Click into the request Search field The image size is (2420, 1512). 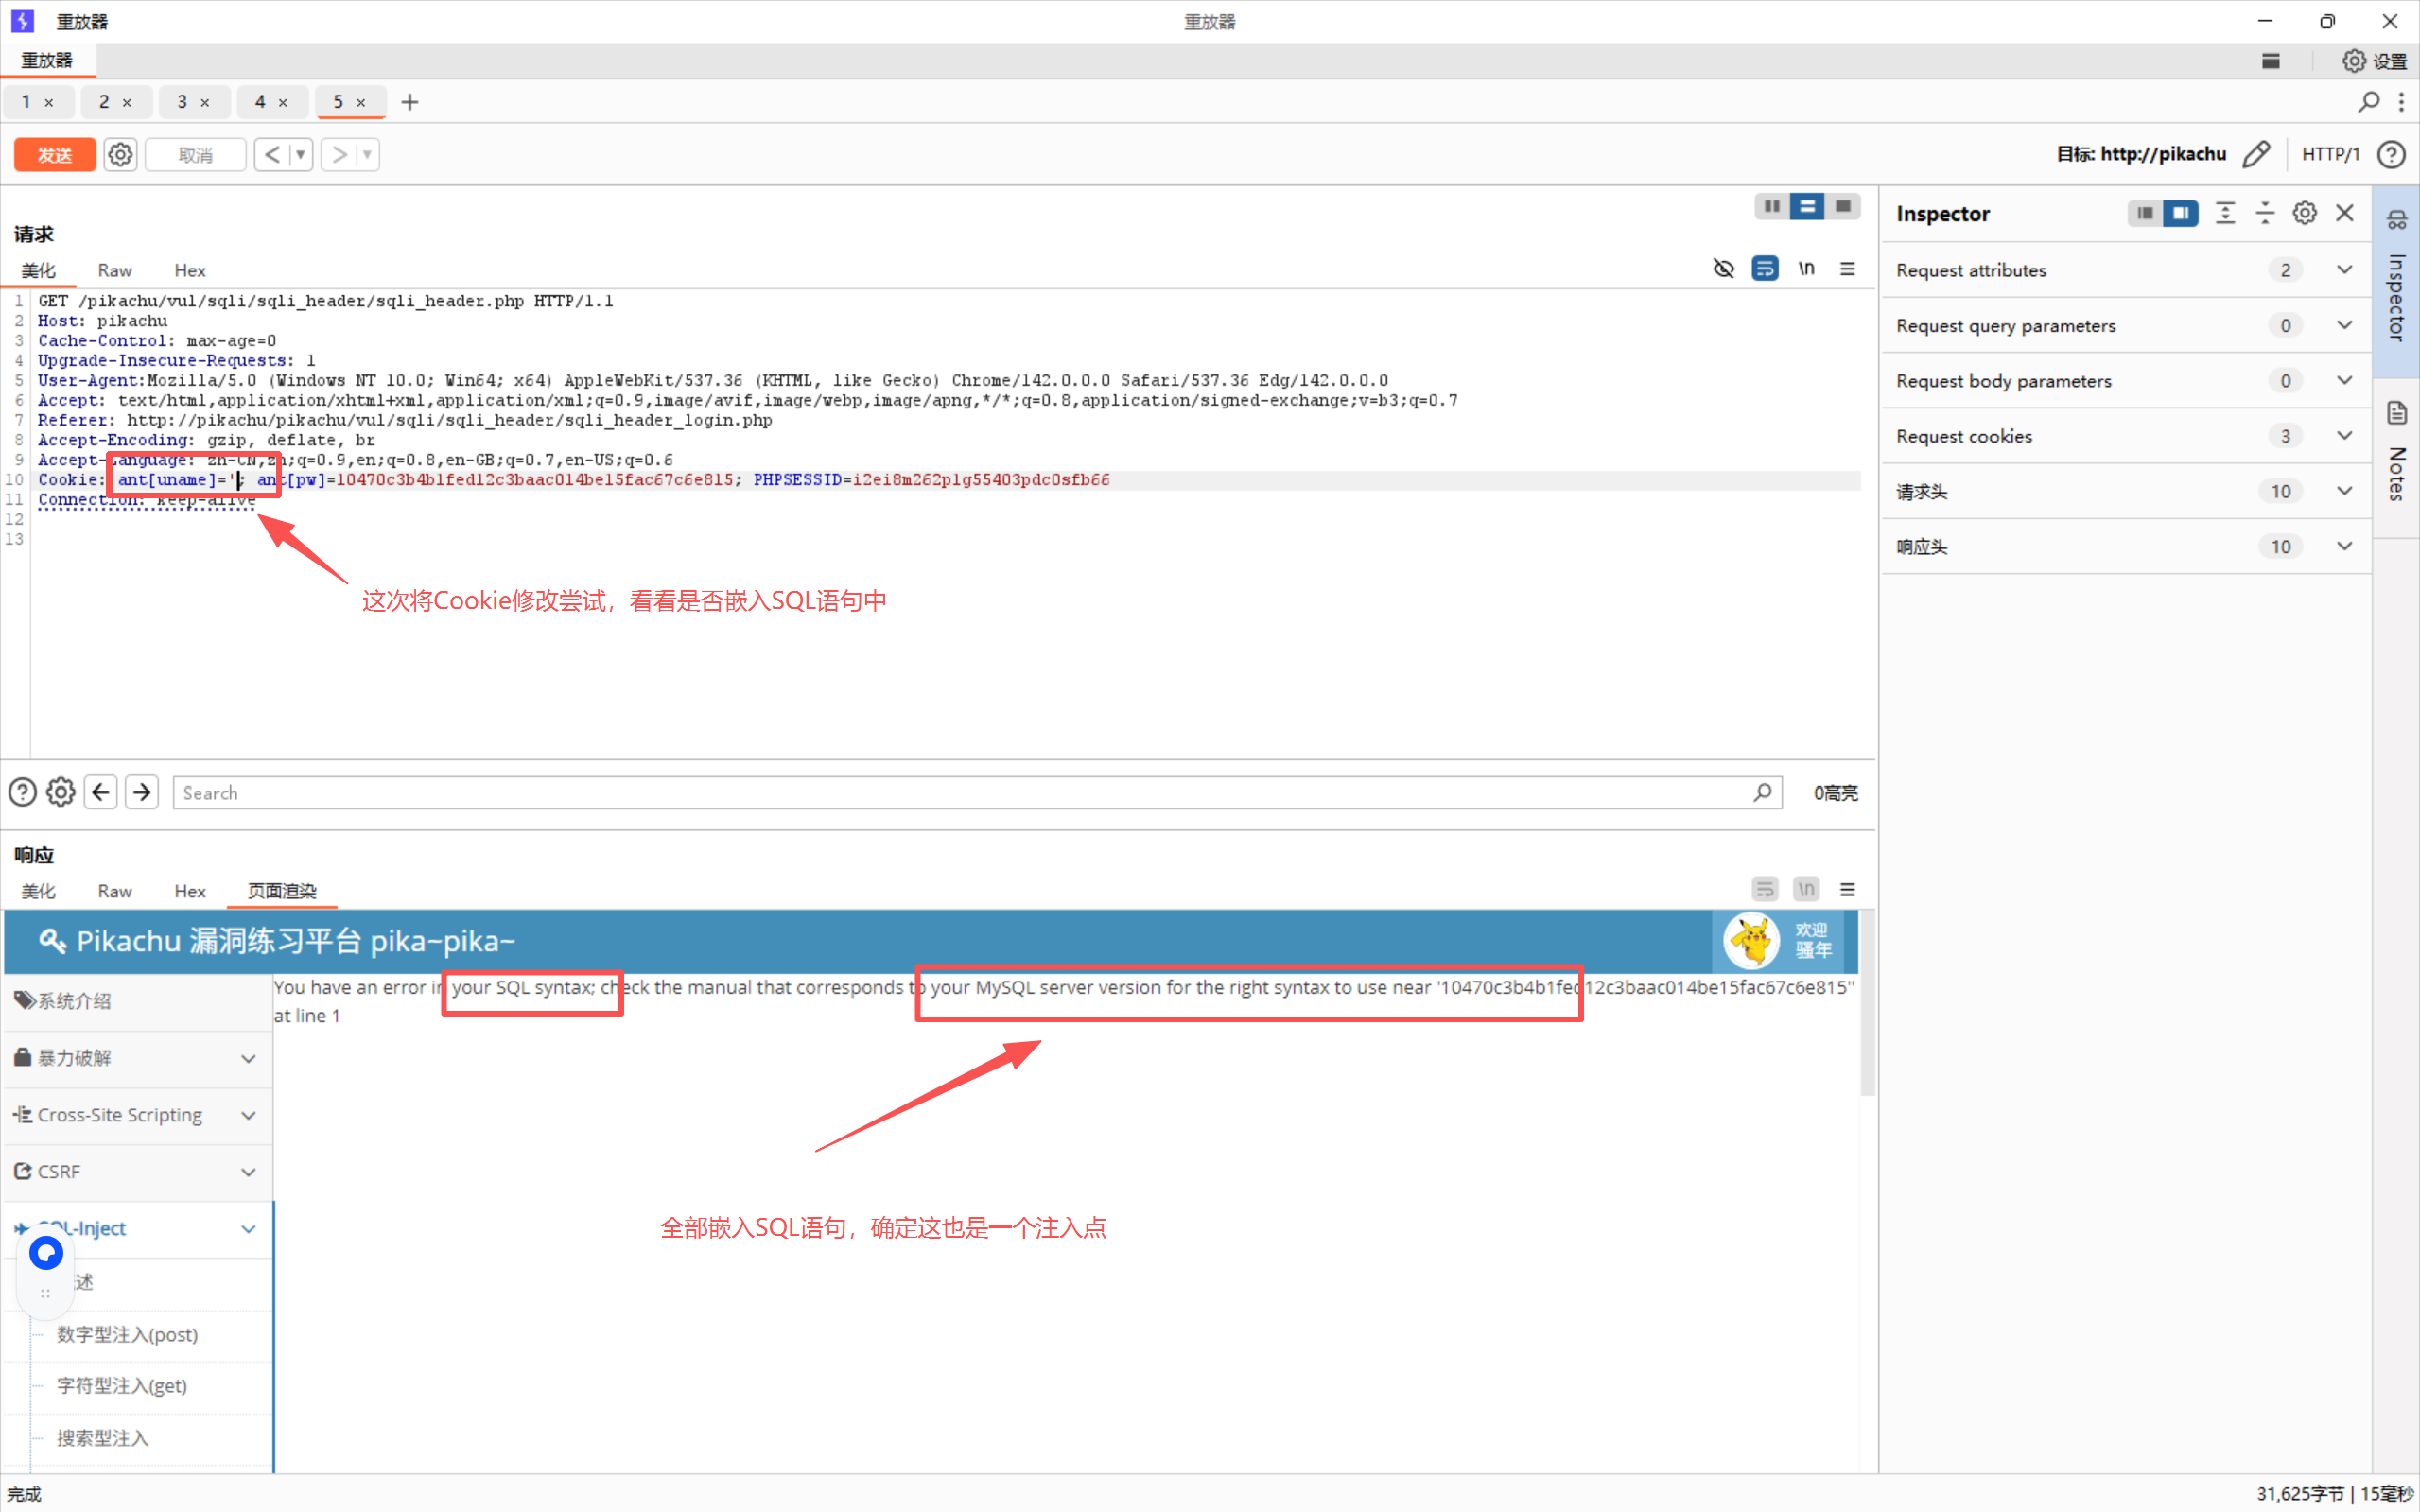pyautogui.click(x=960, y=793)
